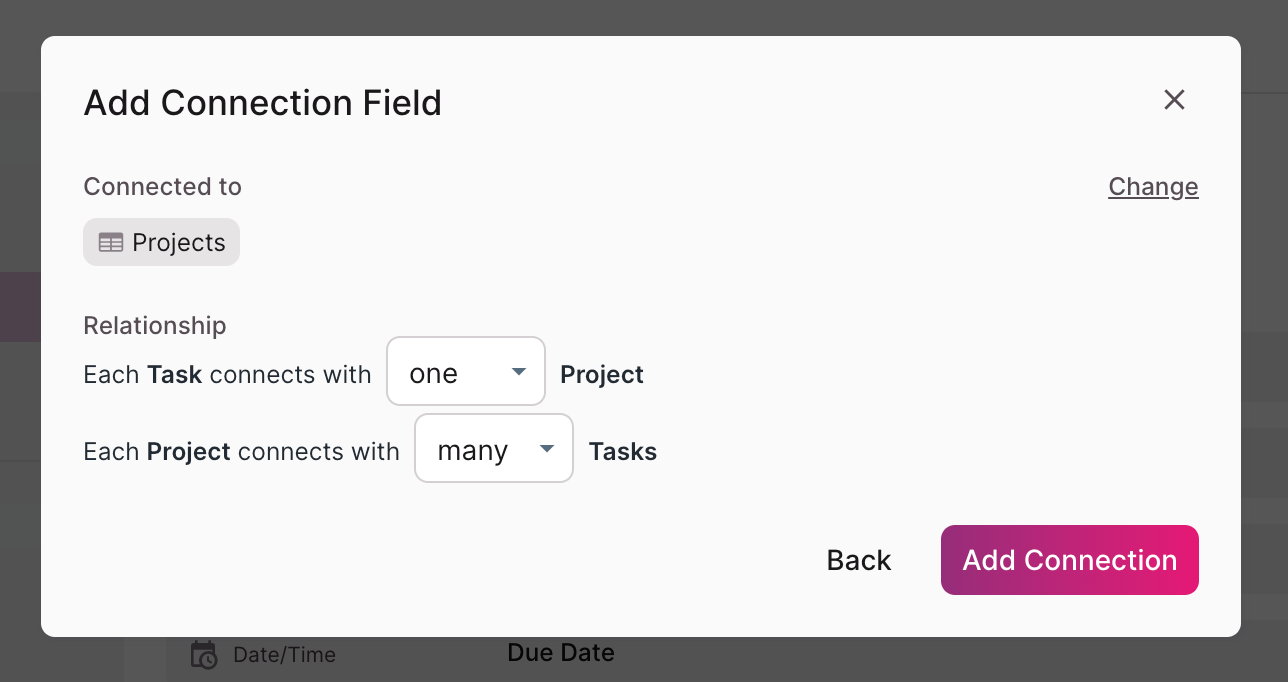
Task: Change how many Projects each Task connects with
Action: 465,370
